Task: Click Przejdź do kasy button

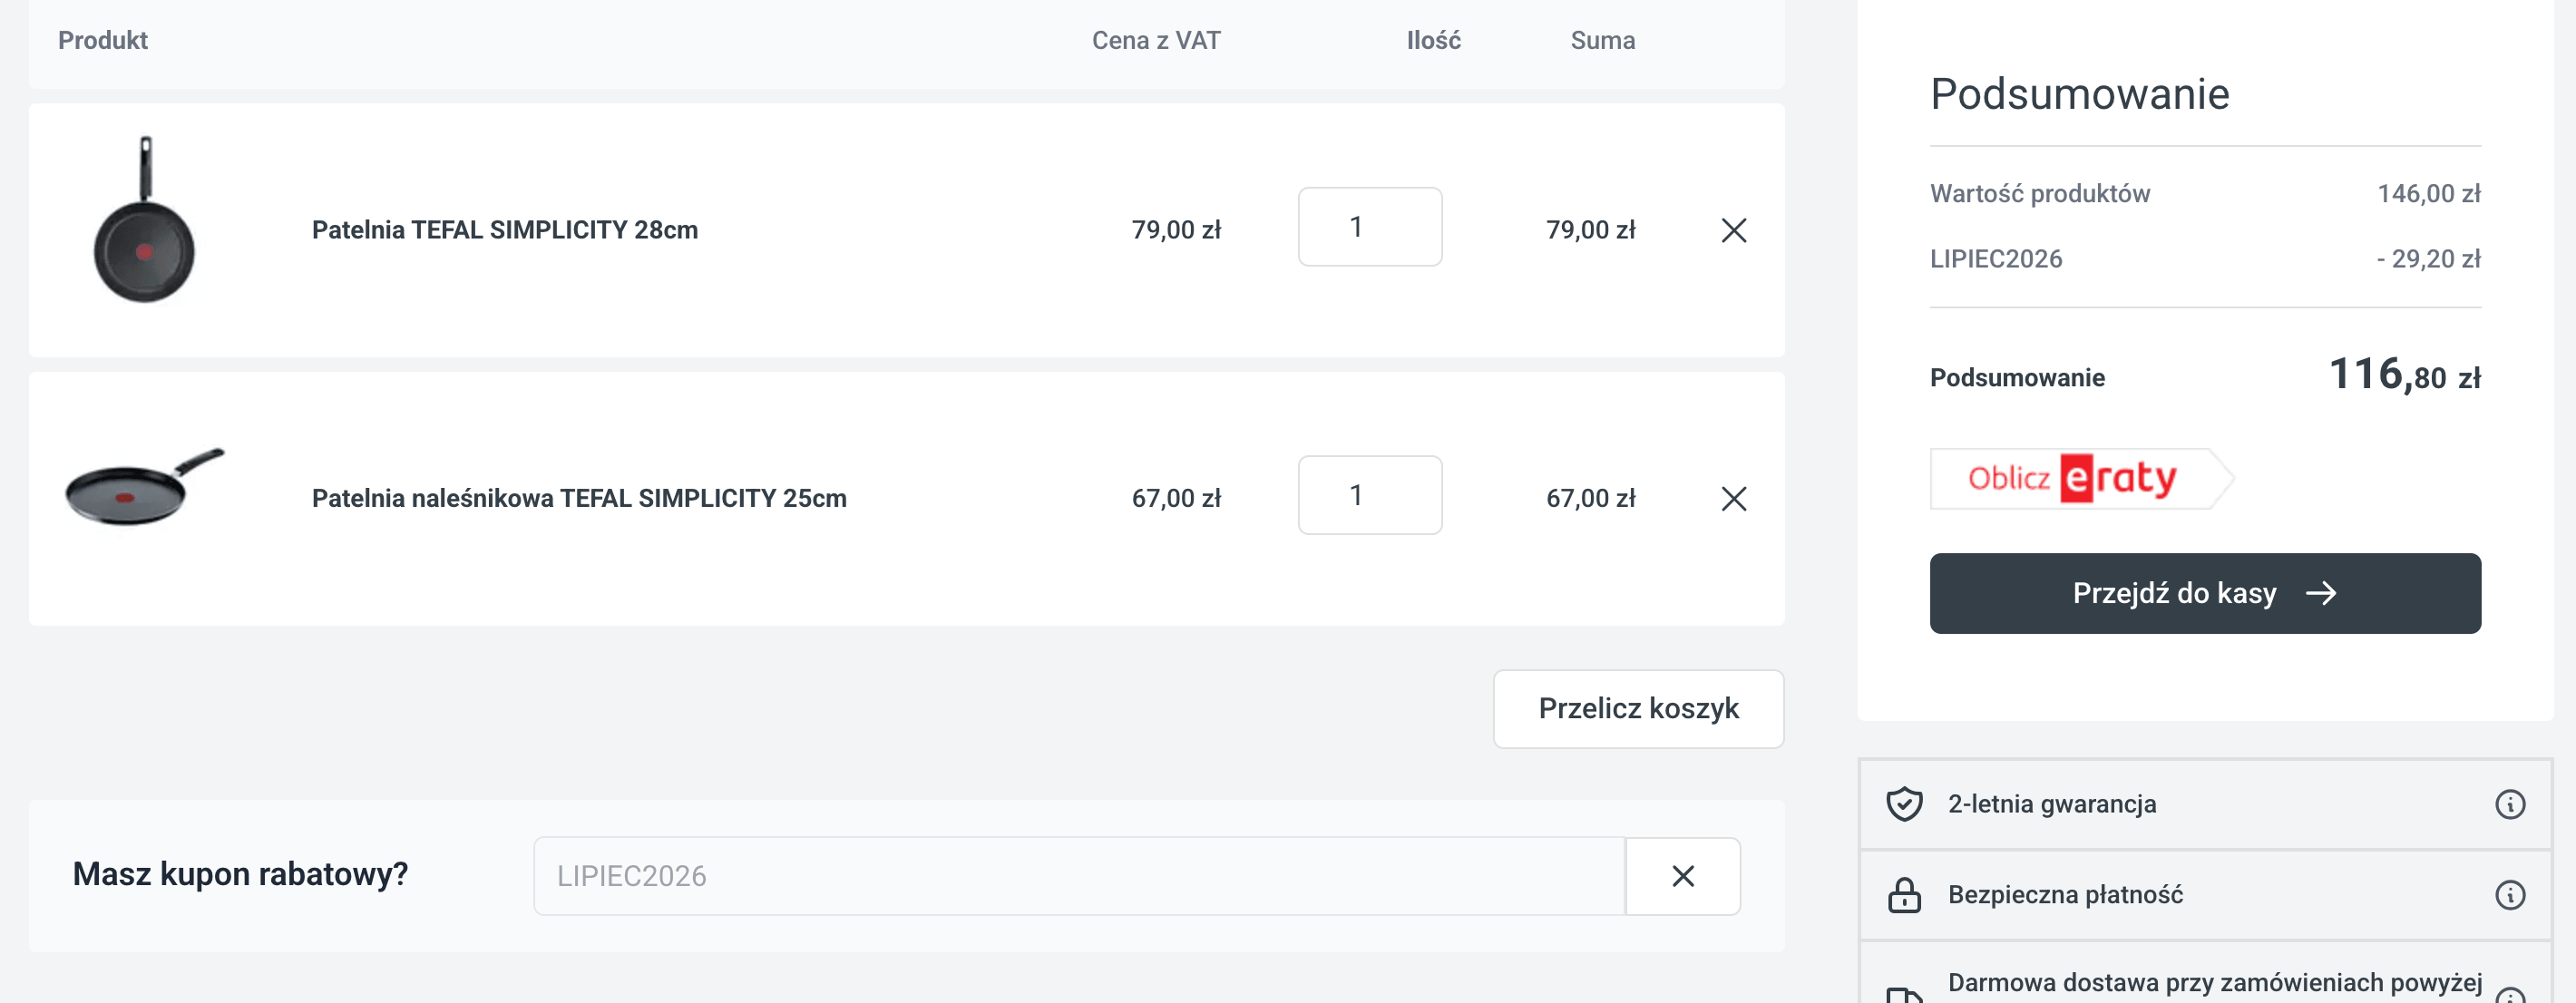Action: [x=2204, y=592]
